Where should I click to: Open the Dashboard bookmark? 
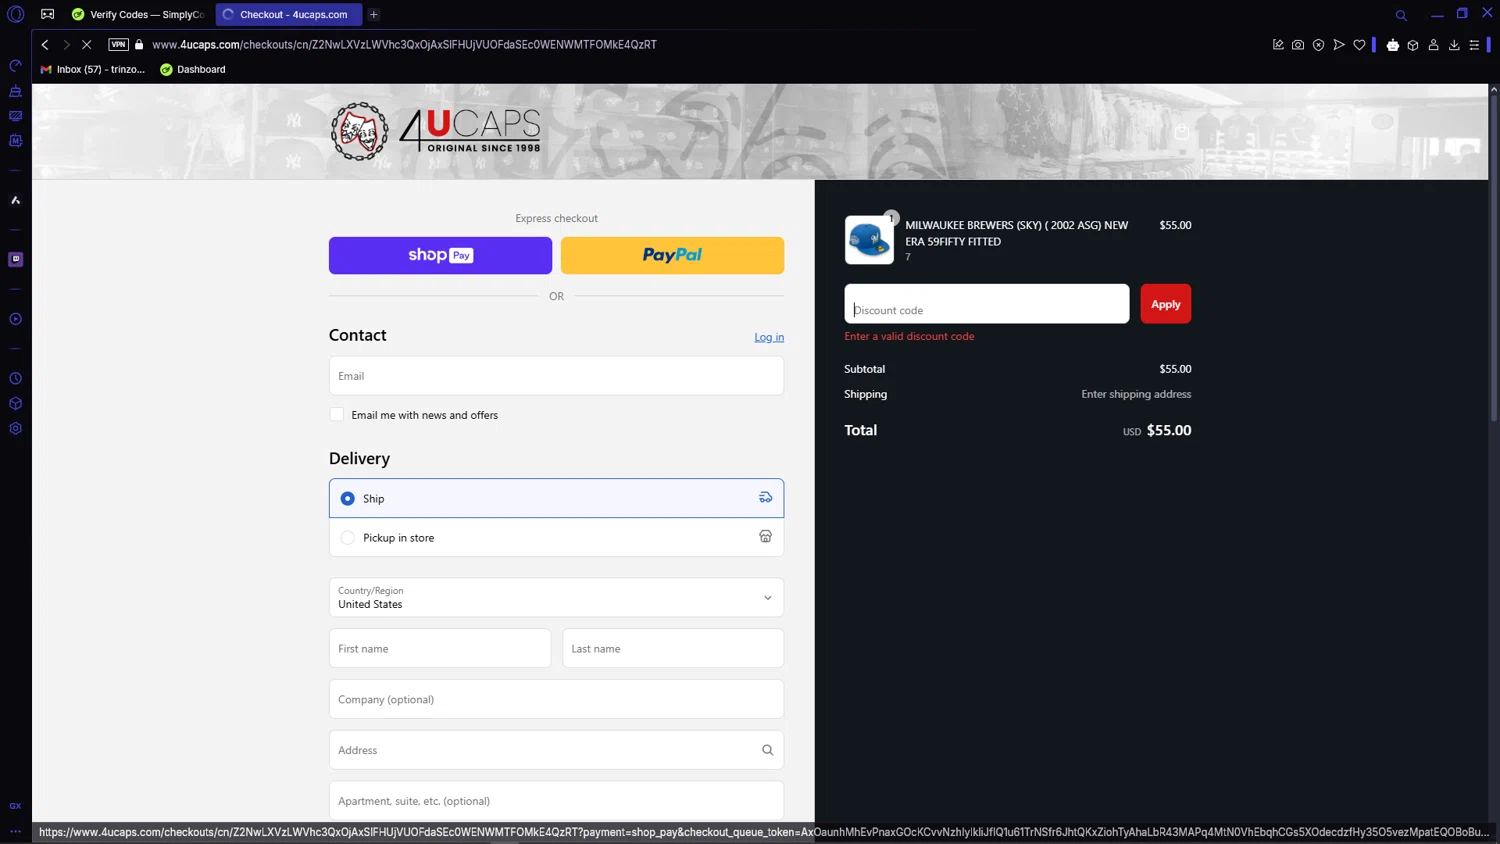pyautogui.click(x=193, y=69)
